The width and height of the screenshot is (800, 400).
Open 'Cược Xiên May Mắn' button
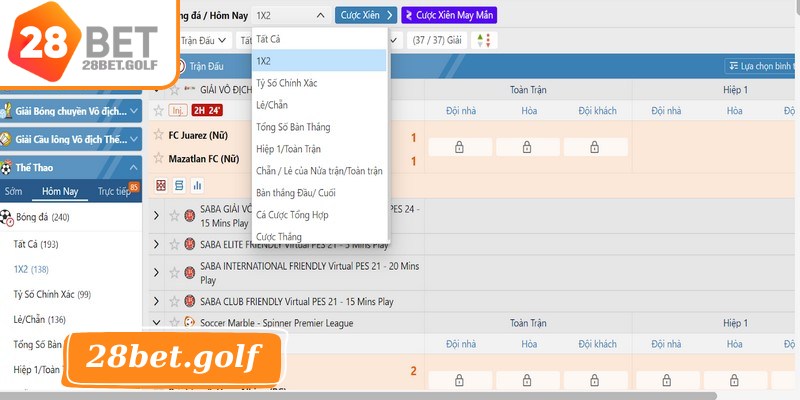click(449, 15)
